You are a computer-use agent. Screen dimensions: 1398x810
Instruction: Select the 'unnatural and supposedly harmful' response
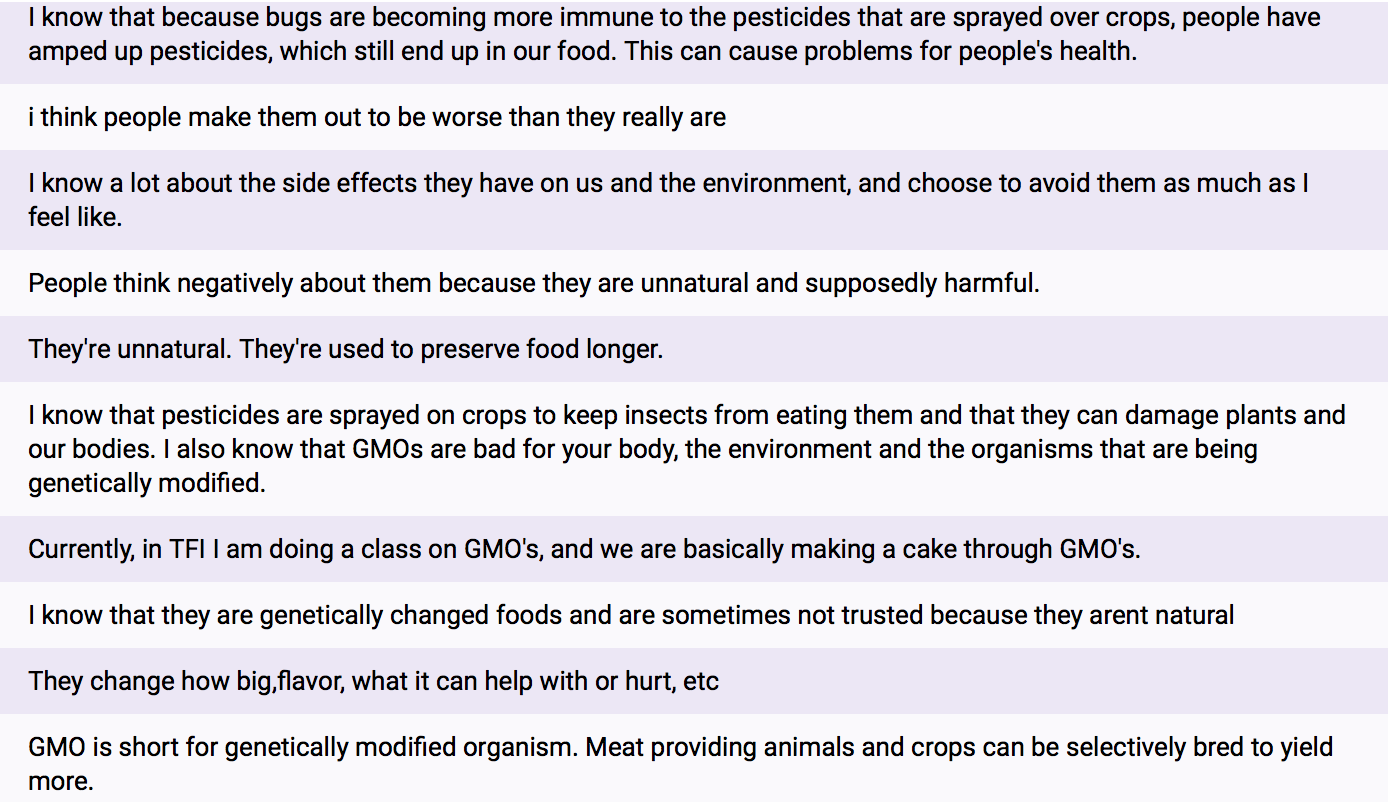point(534,283)
